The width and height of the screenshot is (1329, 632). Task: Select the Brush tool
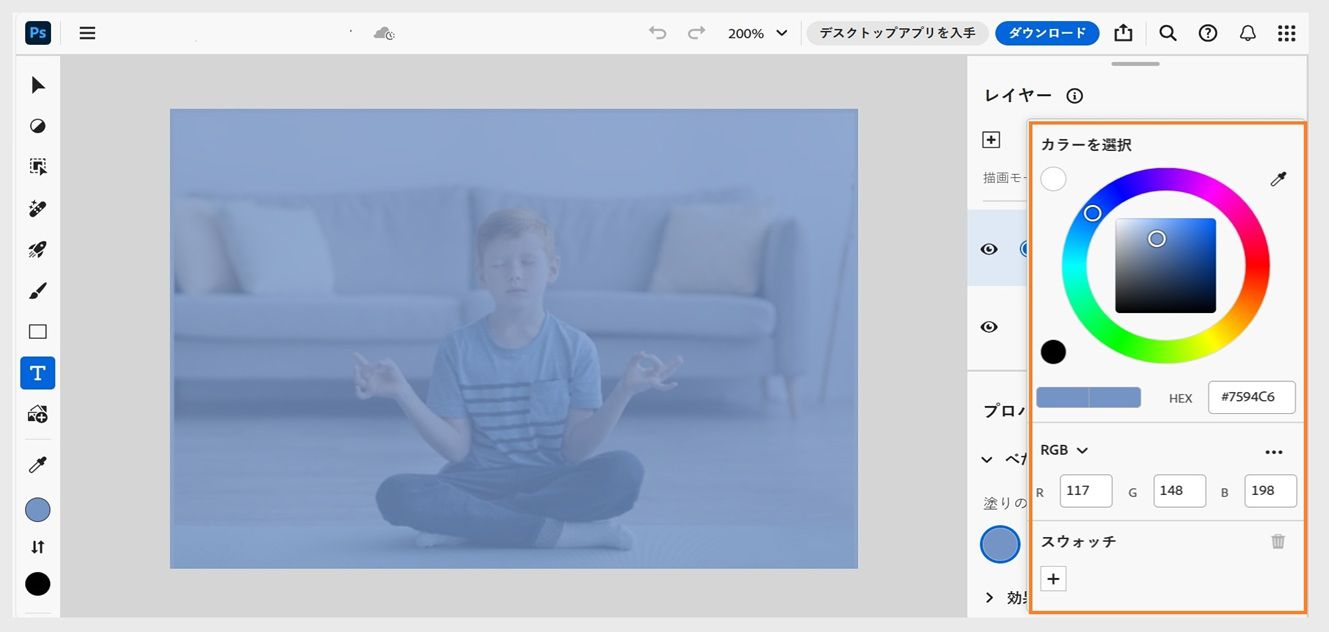[x=38, y=291]
